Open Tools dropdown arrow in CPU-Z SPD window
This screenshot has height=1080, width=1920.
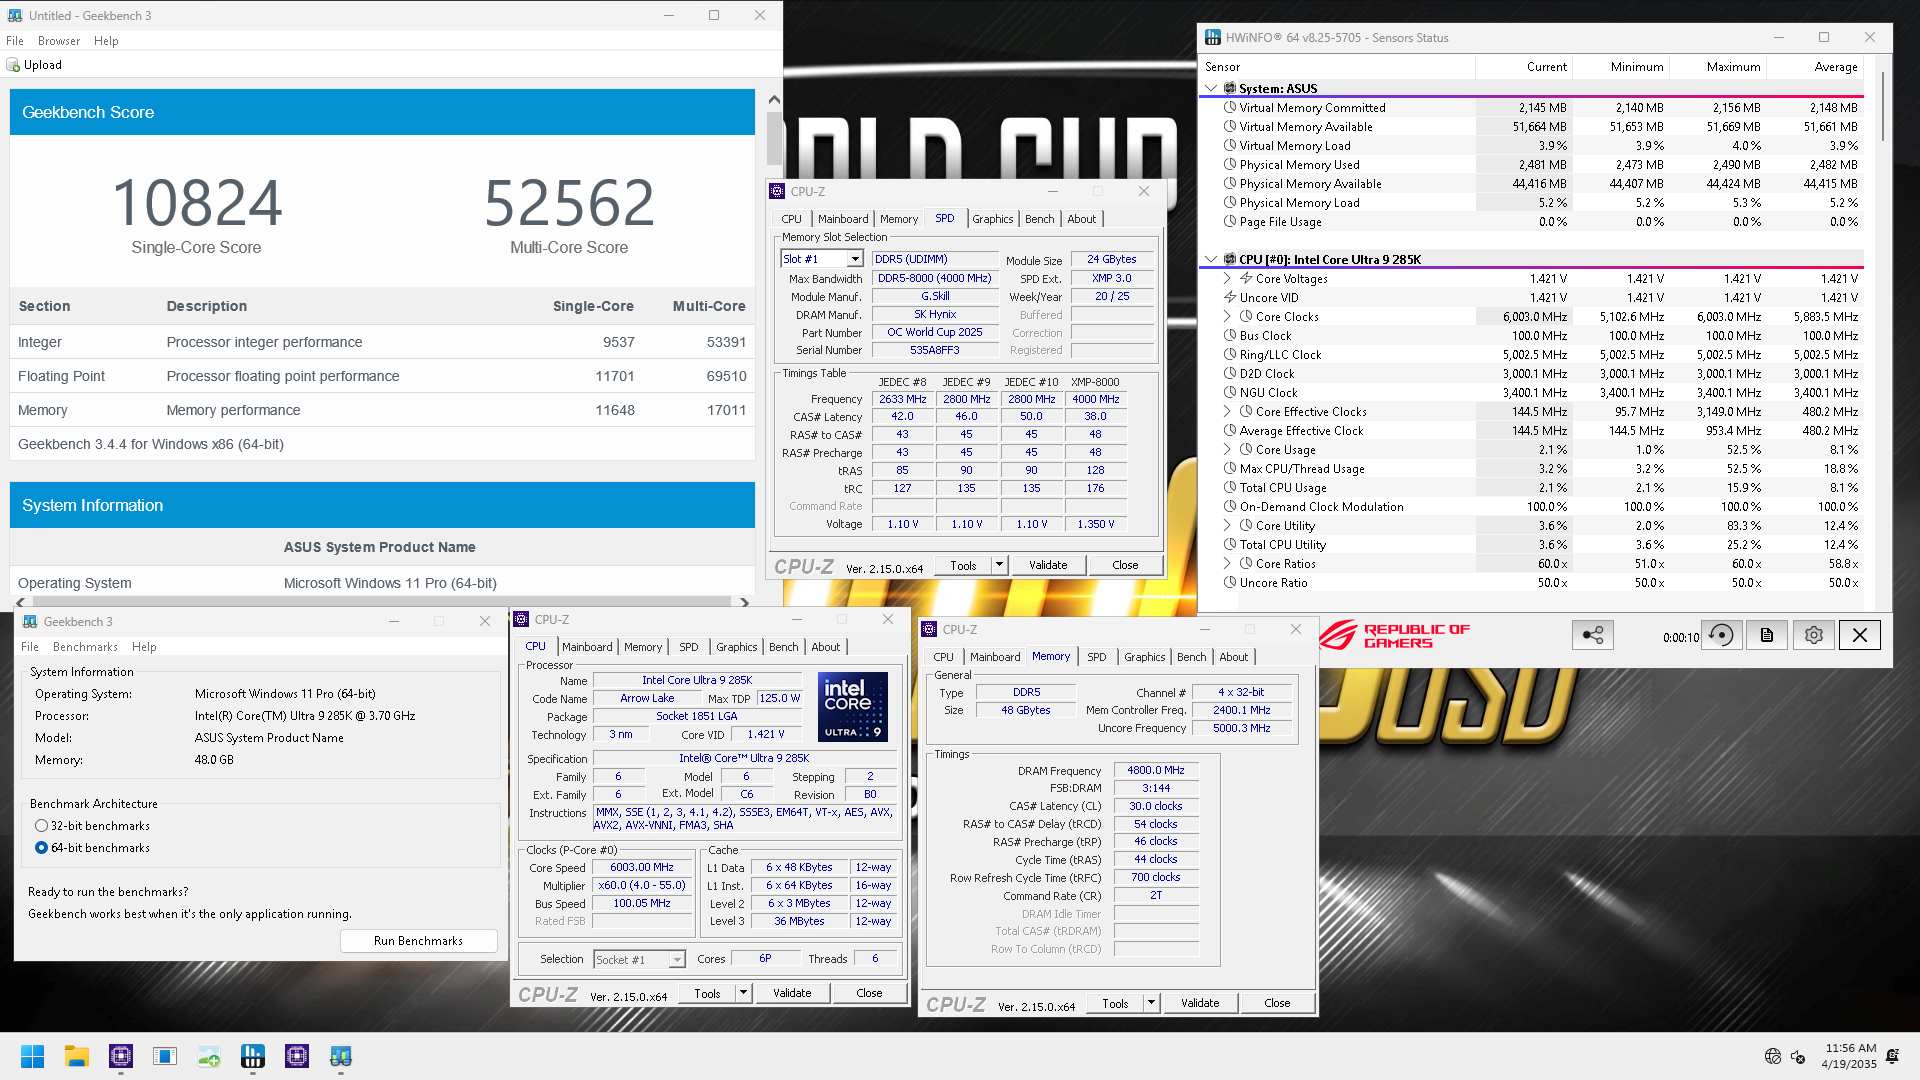coord(998,565)
